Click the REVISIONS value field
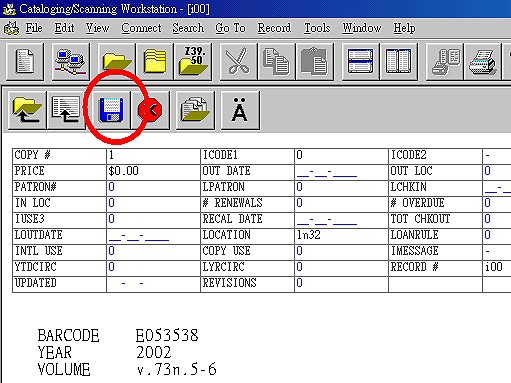The width and height of the screenshot is (511, 383). (341, 284)
